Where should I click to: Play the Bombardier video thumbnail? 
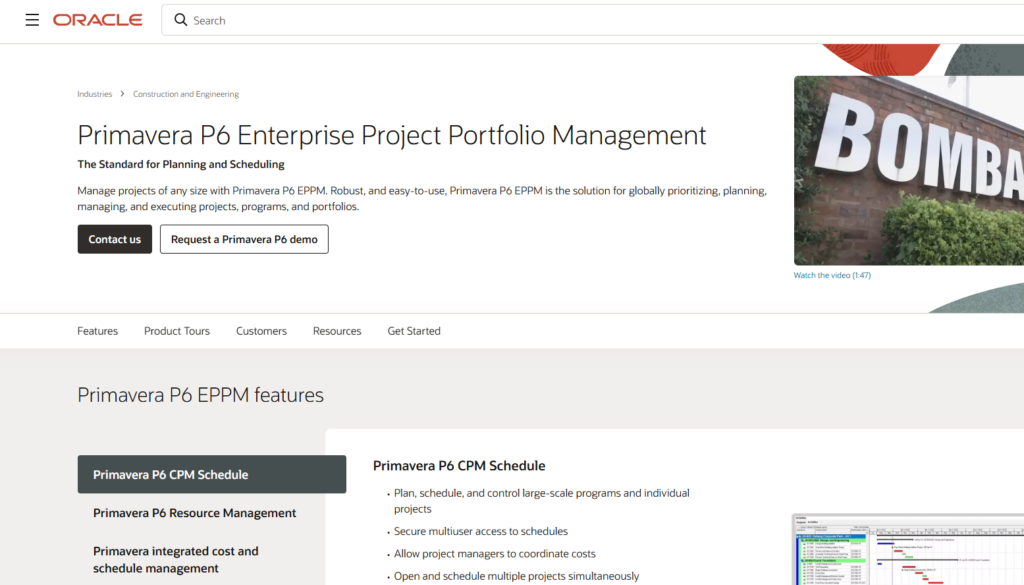point(909,170)
